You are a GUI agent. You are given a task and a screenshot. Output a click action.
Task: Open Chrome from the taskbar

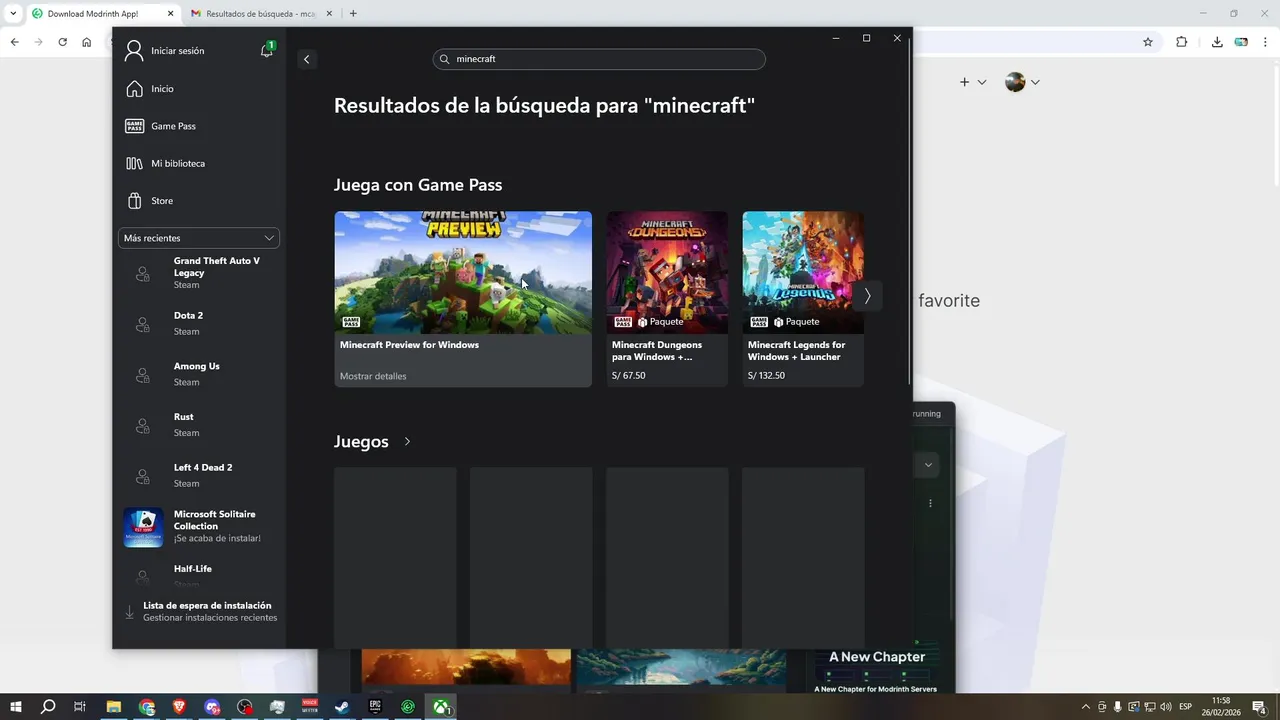click(x=147, y=707)
